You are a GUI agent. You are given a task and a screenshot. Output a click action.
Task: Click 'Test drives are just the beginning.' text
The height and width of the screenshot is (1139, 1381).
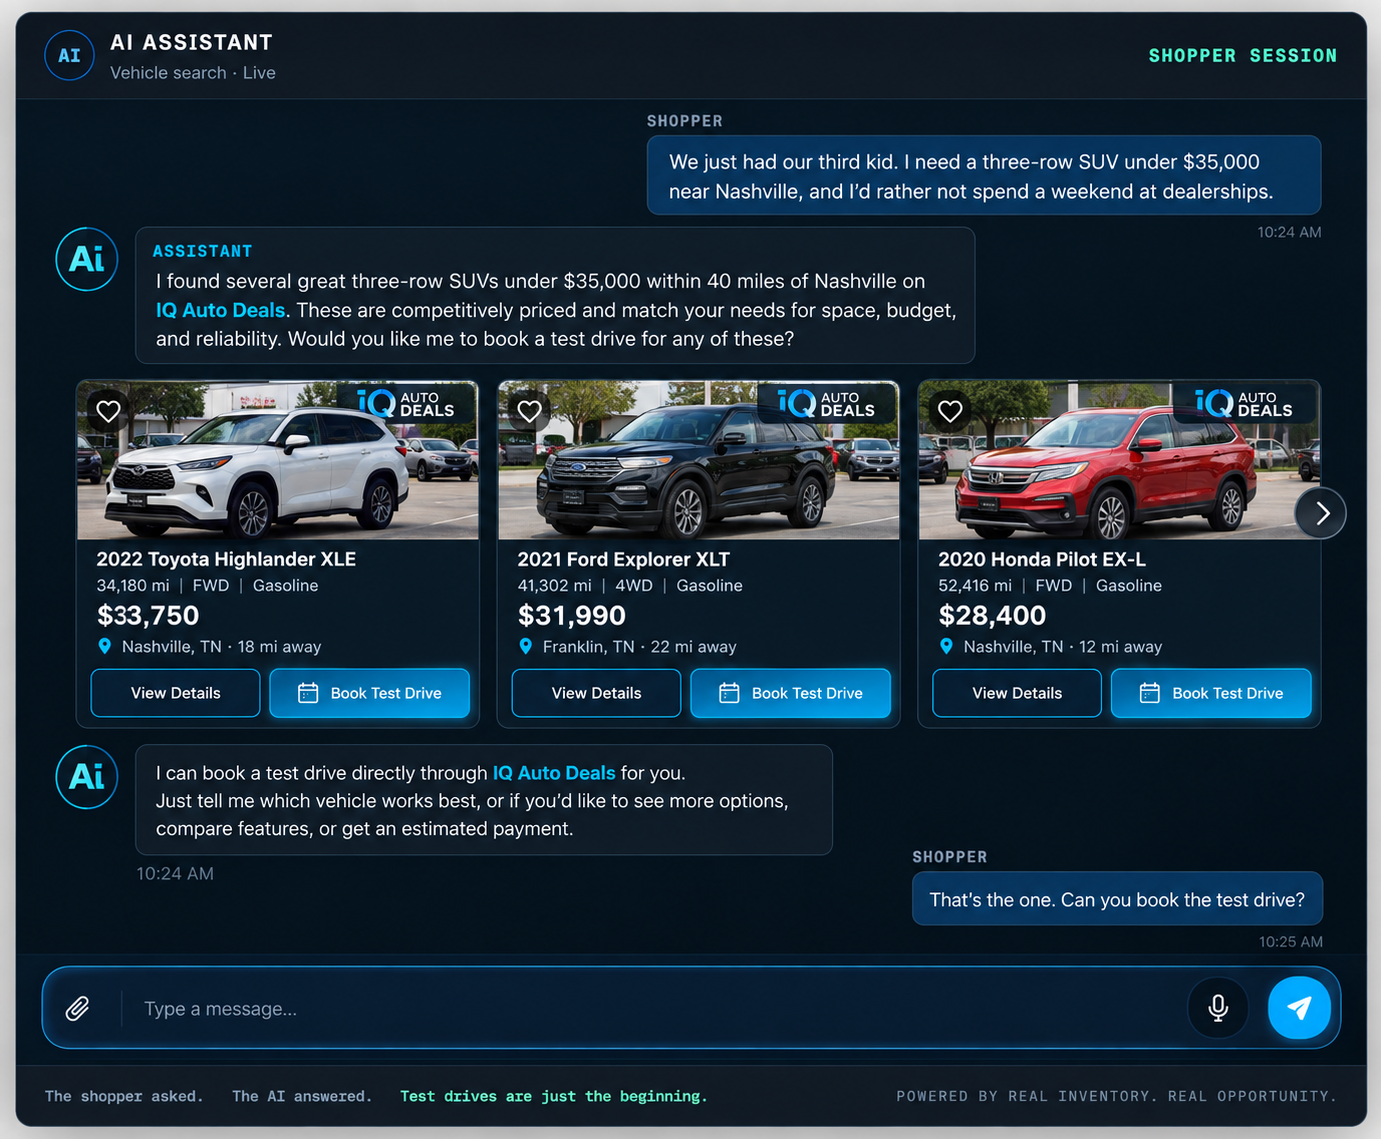(x=554, y=1096)
